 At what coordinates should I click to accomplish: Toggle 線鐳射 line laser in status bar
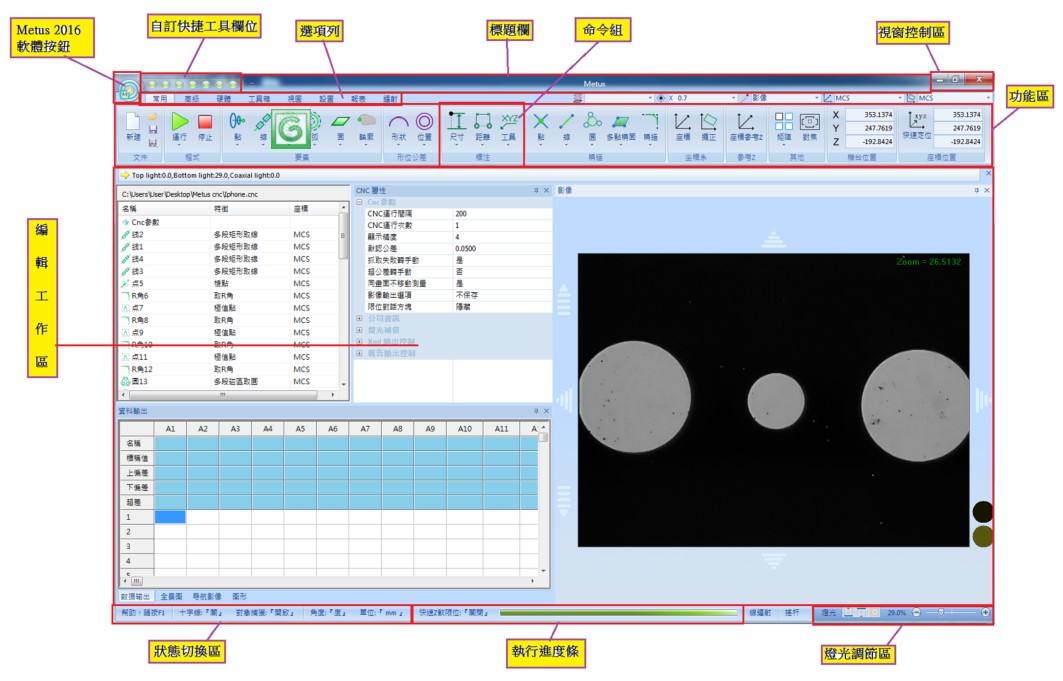[x=761, y=613]
